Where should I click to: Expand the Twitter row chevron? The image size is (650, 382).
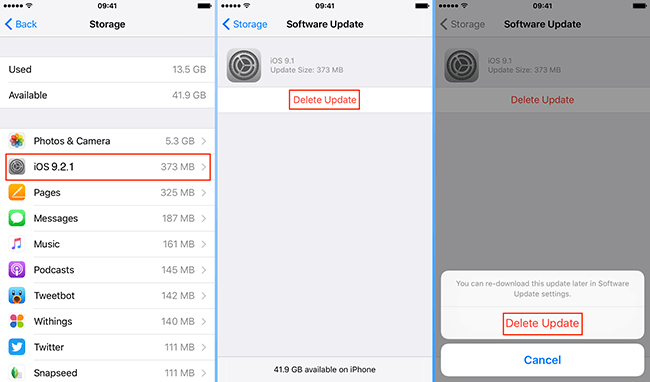pos(204,347)
